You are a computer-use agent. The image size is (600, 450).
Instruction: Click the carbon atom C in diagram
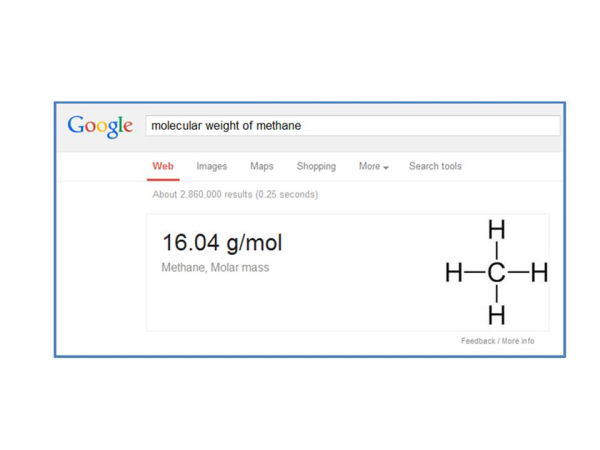coord(497,272)
